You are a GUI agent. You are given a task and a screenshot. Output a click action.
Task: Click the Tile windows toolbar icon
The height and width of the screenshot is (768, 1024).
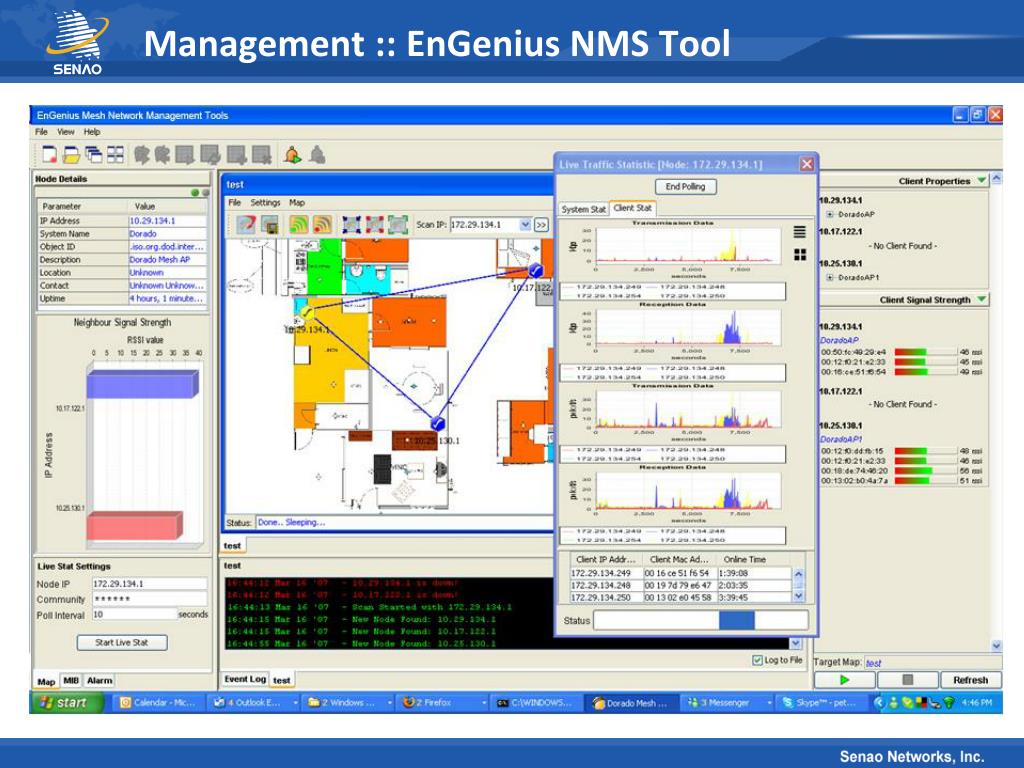pyautogui.click(x=116, y=155)
